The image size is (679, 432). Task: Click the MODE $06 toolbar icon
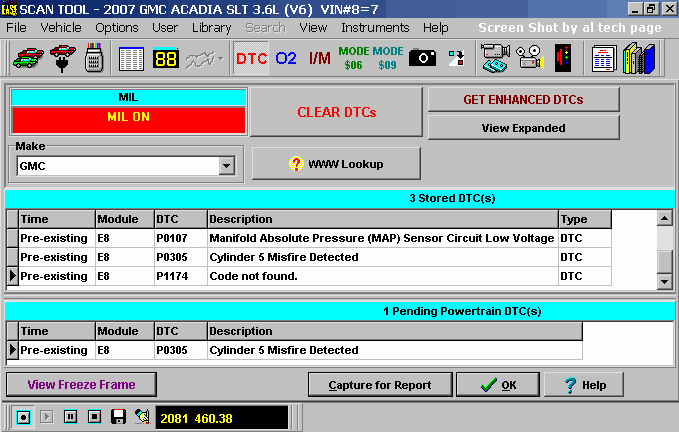pyautogui.click(x=354, y=58)
